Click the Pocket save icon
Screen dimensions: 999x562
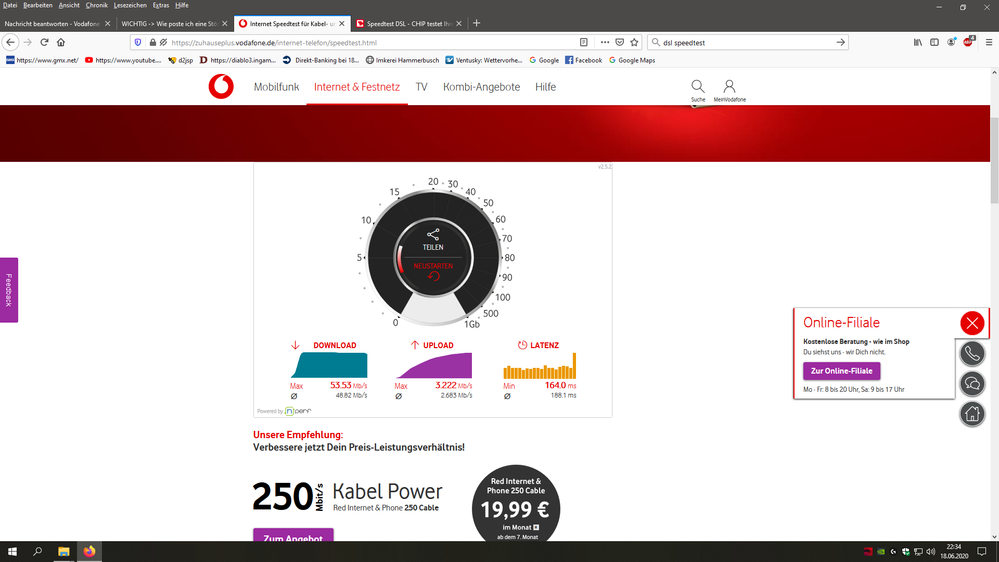pos(619,43)
